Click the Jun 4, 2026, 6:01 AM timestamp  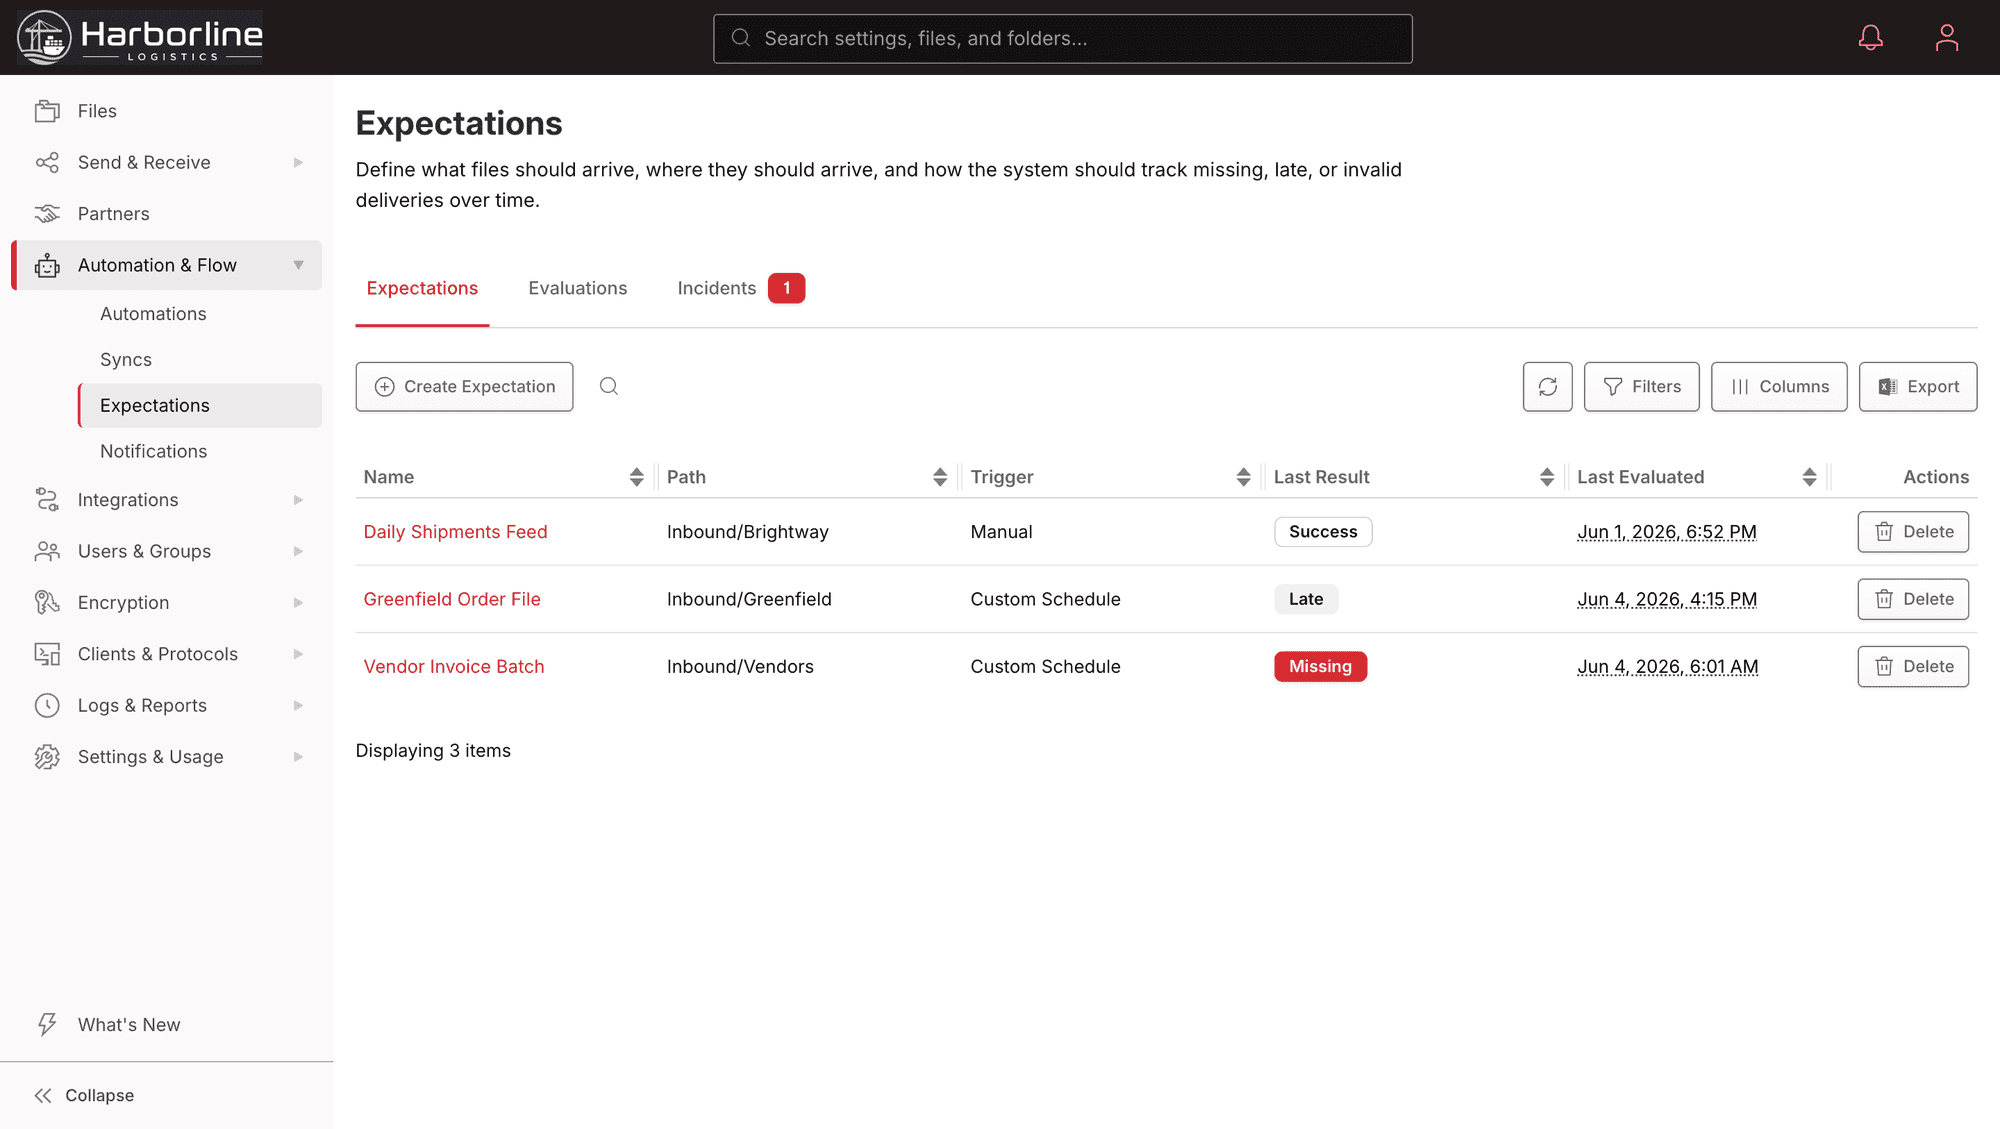point(1667,666)
